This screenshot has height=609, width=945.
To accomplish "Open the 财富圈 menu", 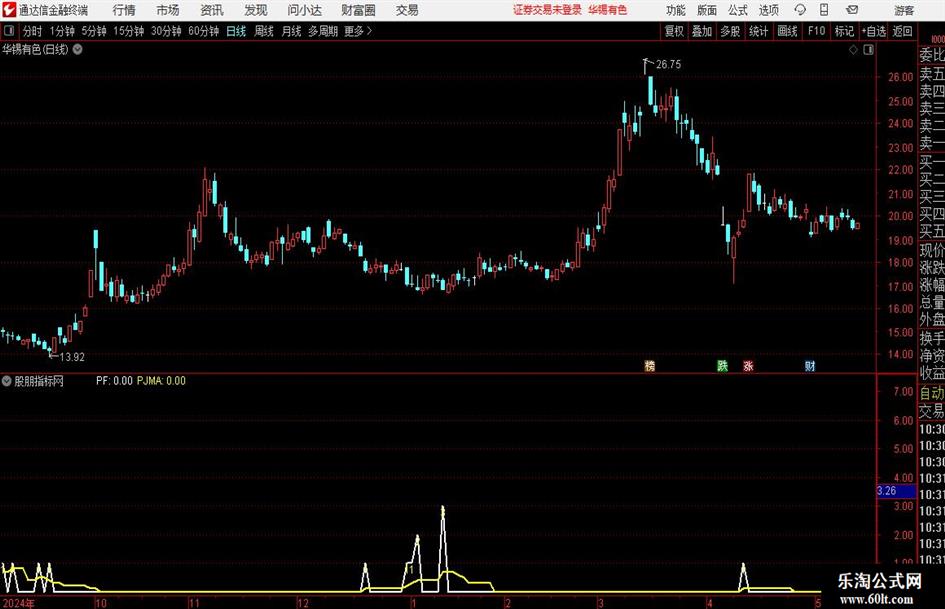I will tap(358, 10).
